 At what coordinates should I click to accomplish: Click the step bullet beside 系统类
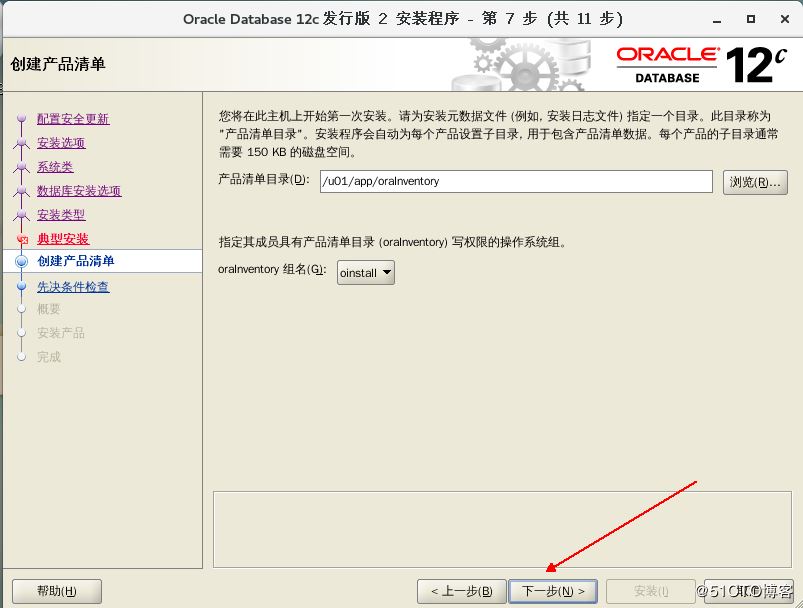(x=22, y=167)
